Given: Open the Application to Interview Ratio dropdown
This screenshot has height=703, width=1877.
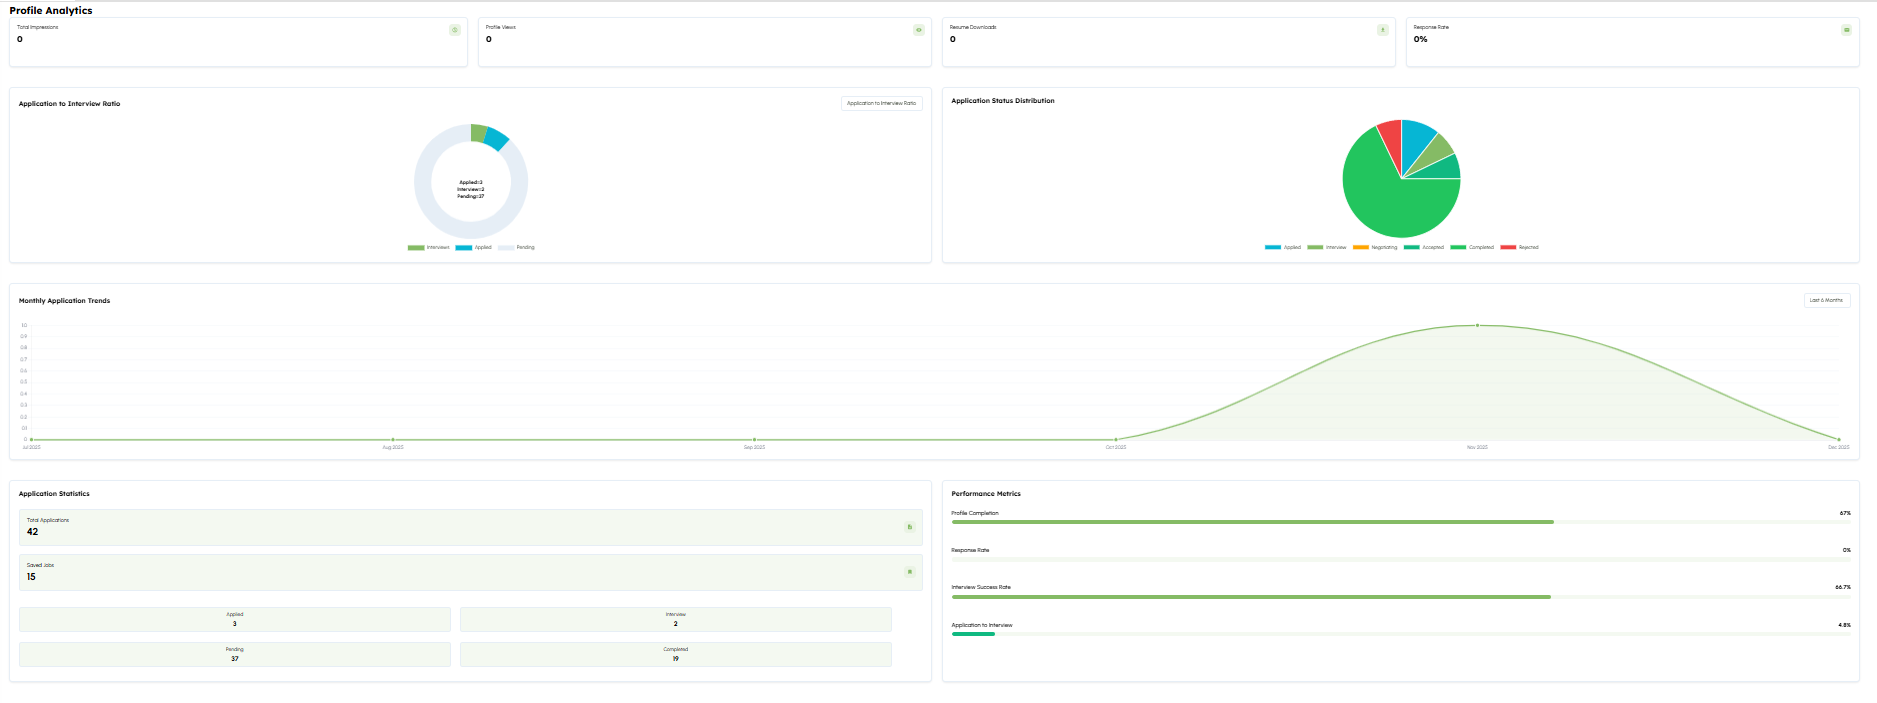Looking at the screenshot, I should click(x=881, y=103).
